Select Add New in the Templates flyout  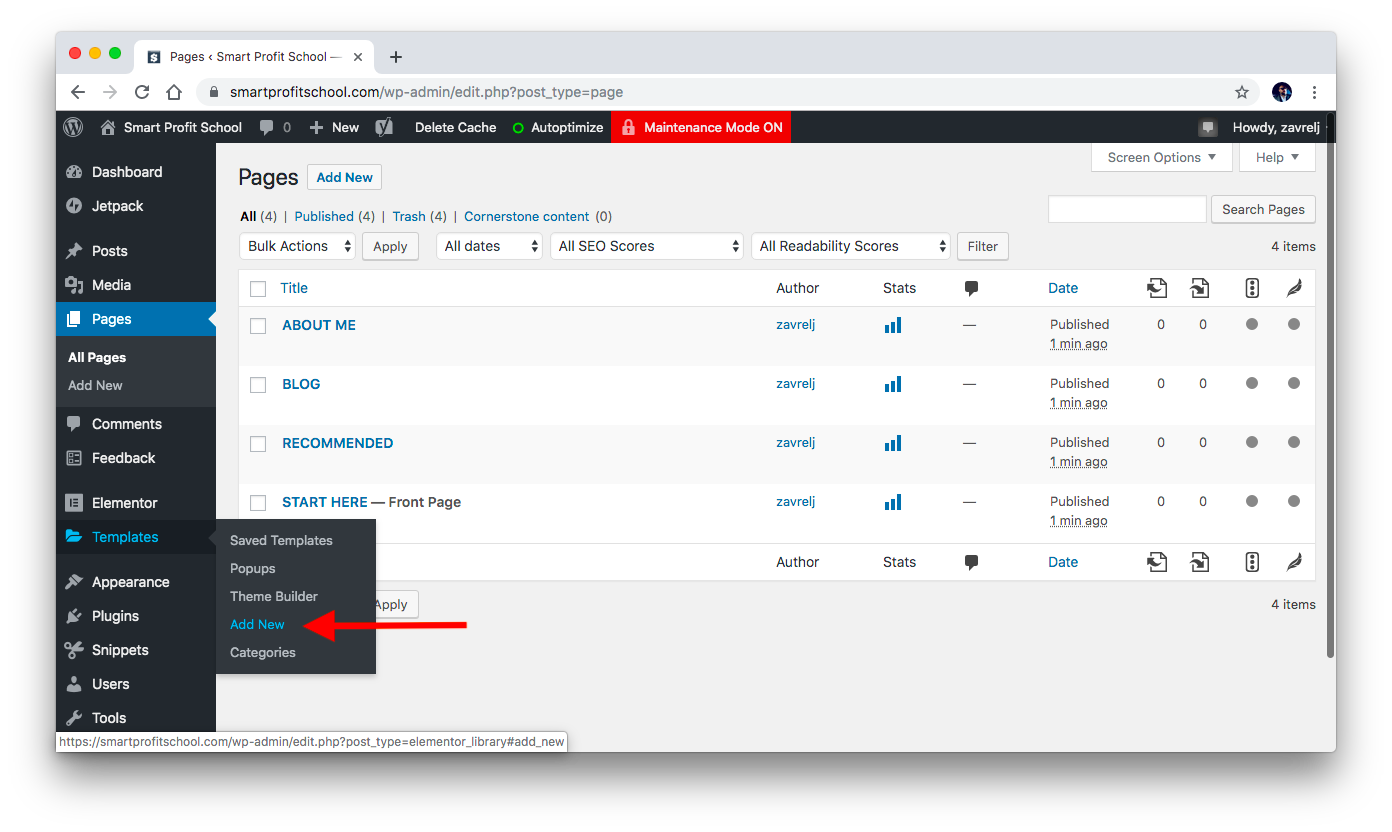(x=257, y=624)
